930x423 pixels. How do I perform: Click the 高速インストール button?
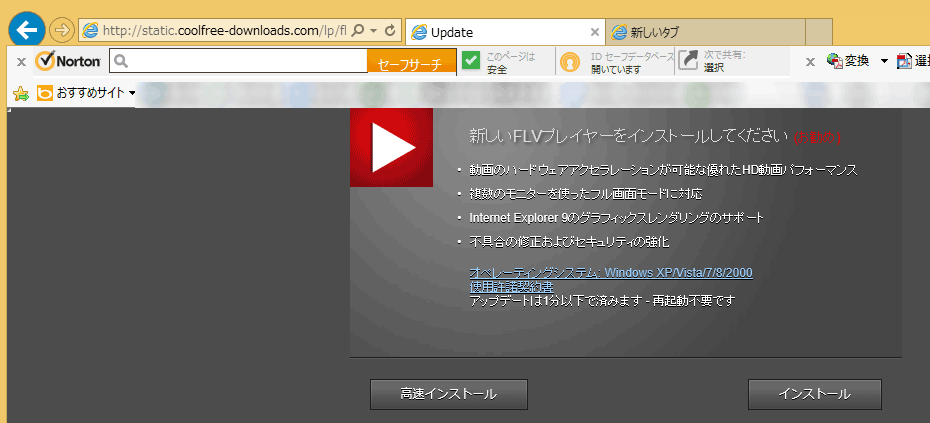[x=449, y=395]
